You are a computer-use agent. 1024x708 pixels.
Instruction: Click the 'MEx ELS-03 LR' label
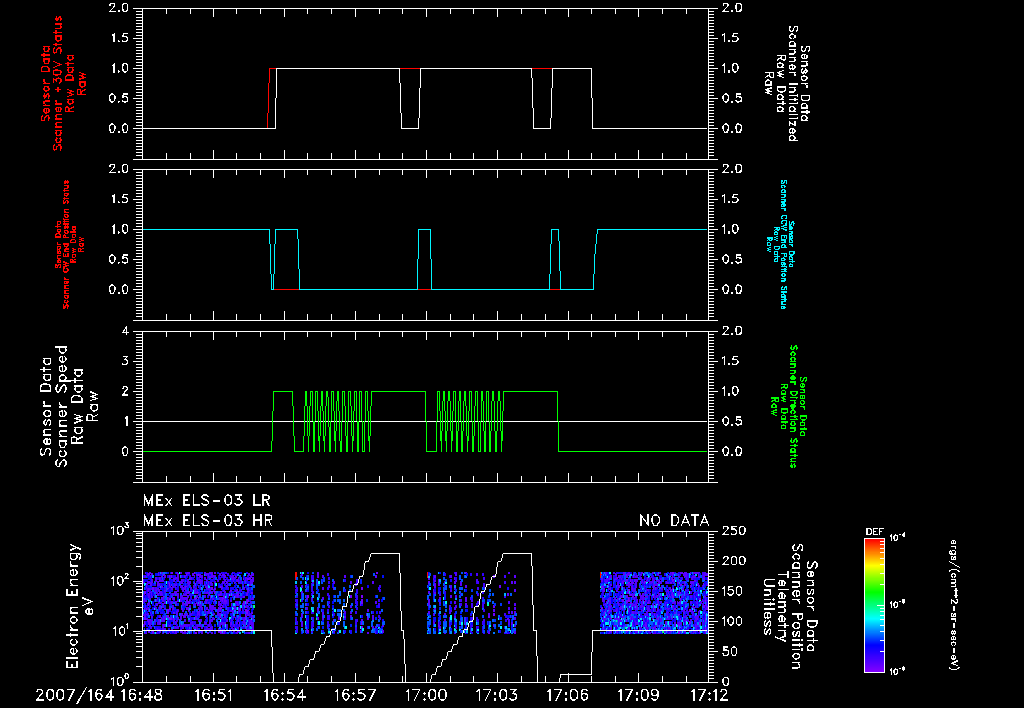tap(206, 501)
